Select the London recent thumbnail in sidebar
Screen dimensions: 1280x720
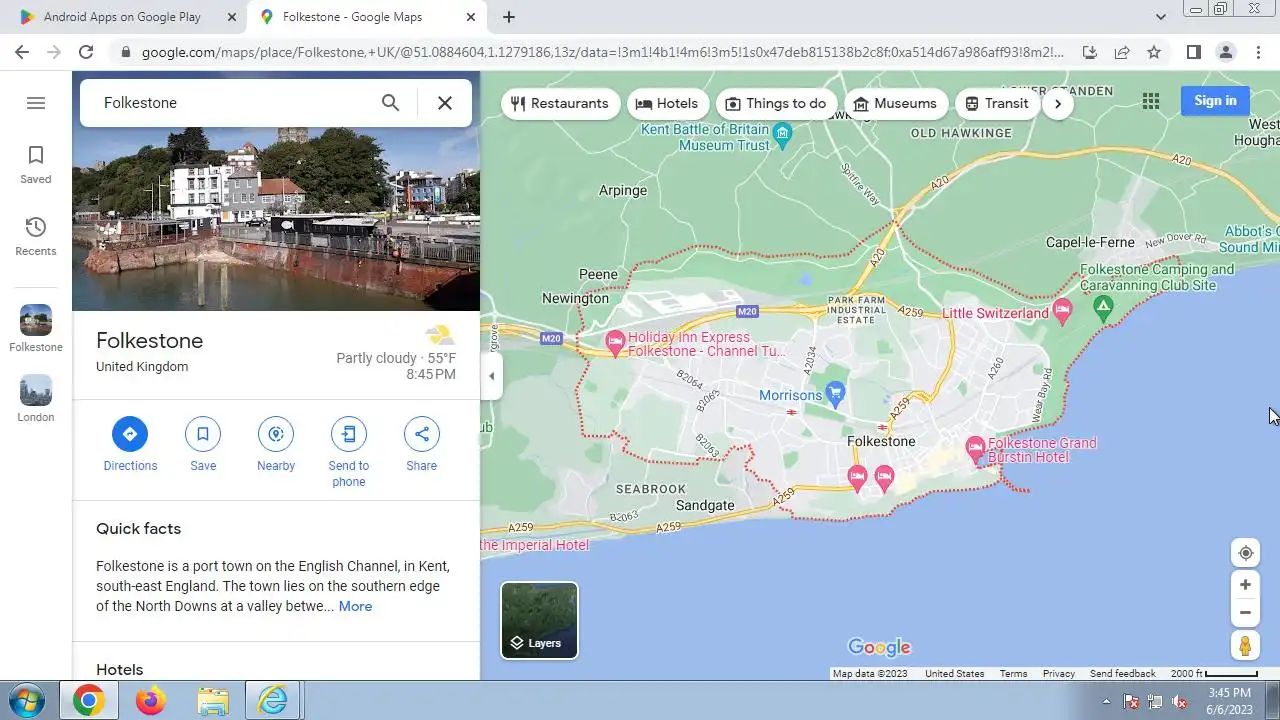(36, 399)
